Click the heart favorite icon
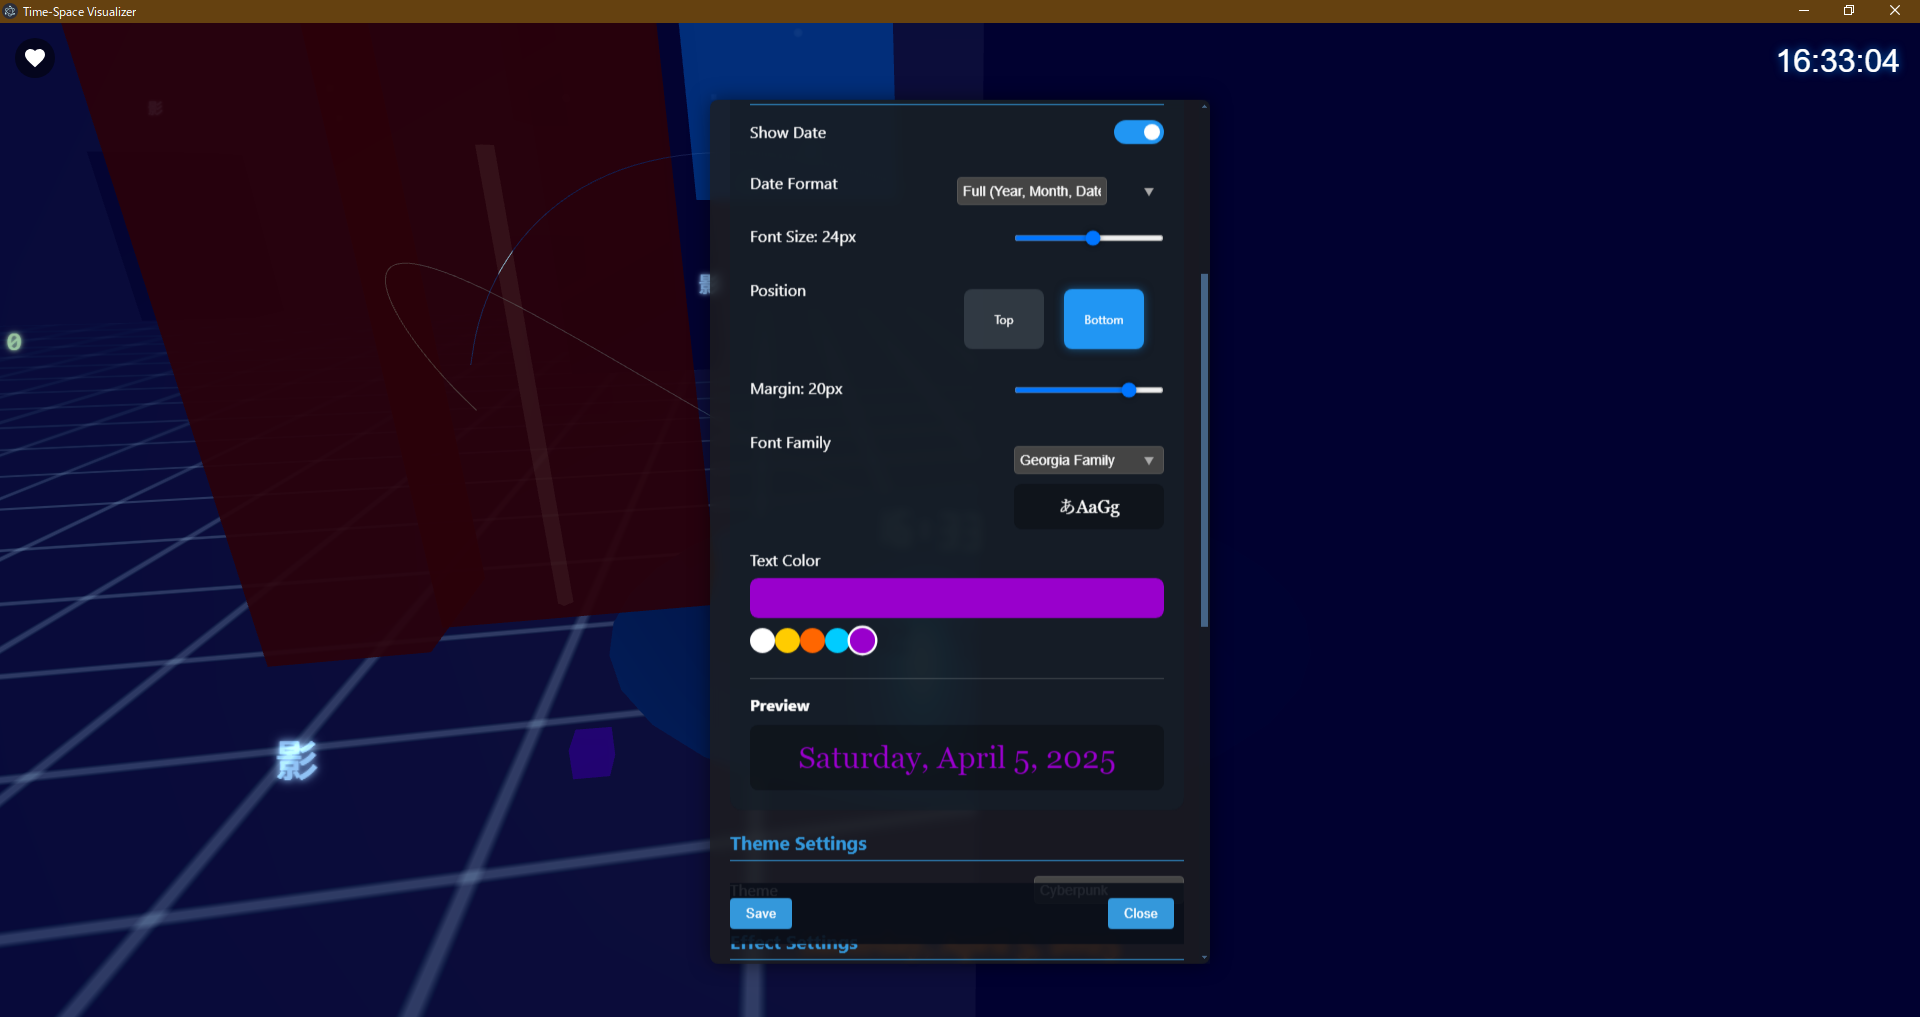 (35, 58)
